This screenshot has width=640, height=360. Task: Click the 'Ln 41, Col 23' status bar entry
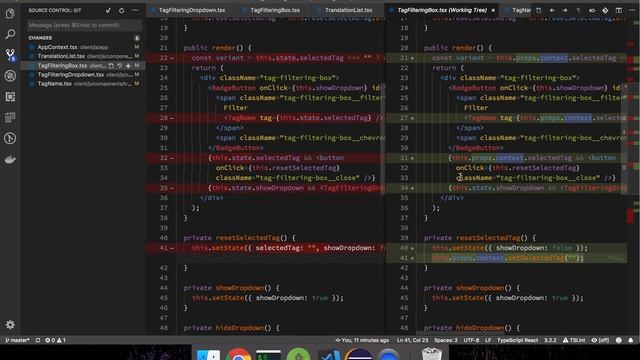point(412,340)
